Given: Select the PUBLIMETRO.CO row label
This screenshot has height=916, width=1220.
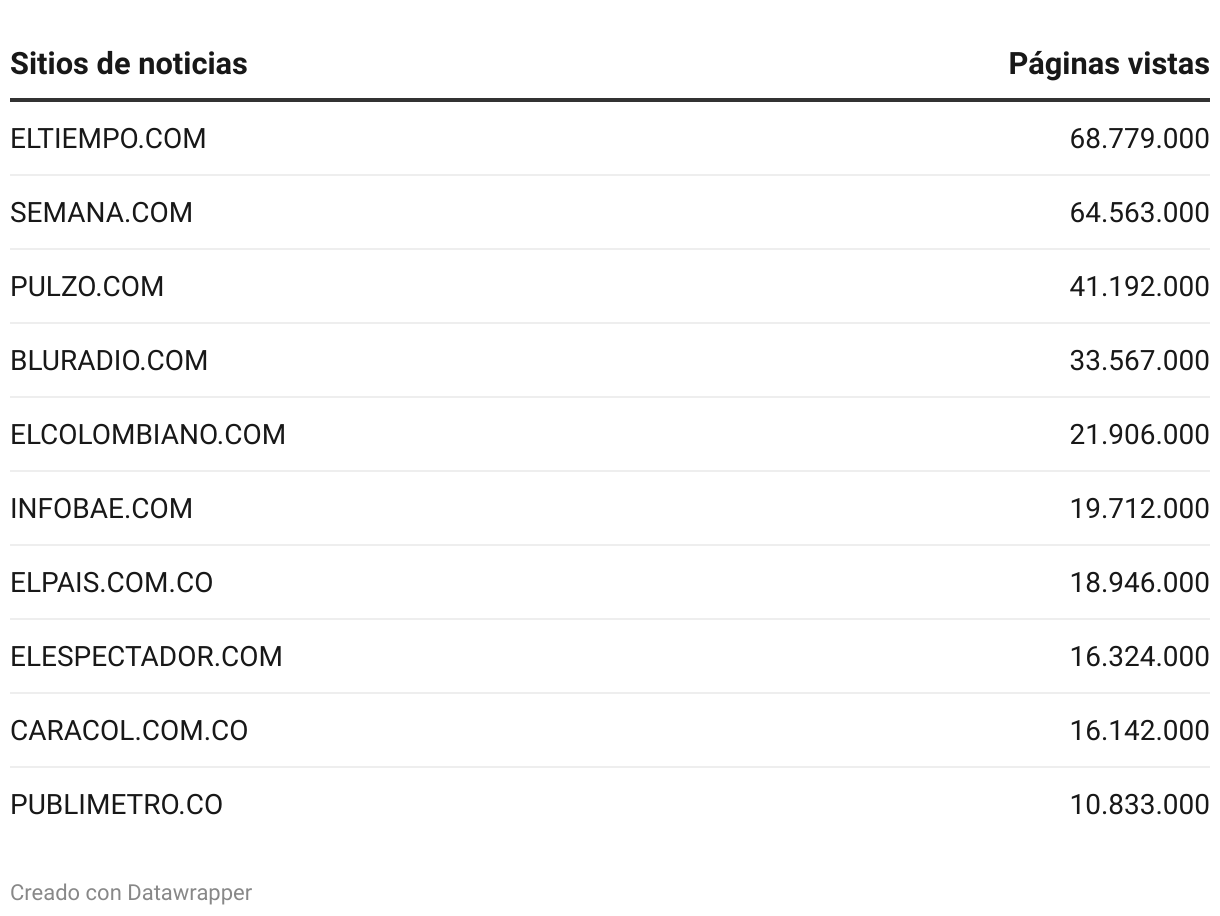Looking at the screenshot, I should [116, 805].
